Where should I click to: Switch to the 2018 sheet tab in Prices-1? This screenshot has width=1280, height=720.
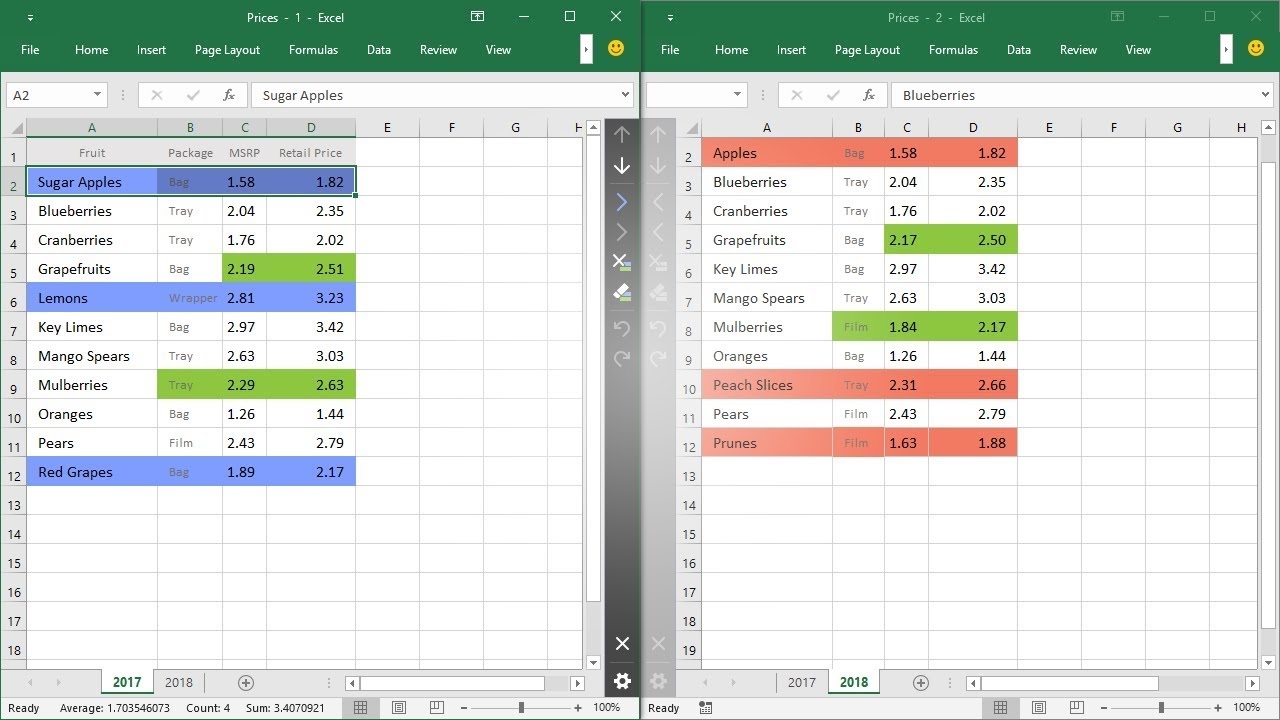click(179, 682)
